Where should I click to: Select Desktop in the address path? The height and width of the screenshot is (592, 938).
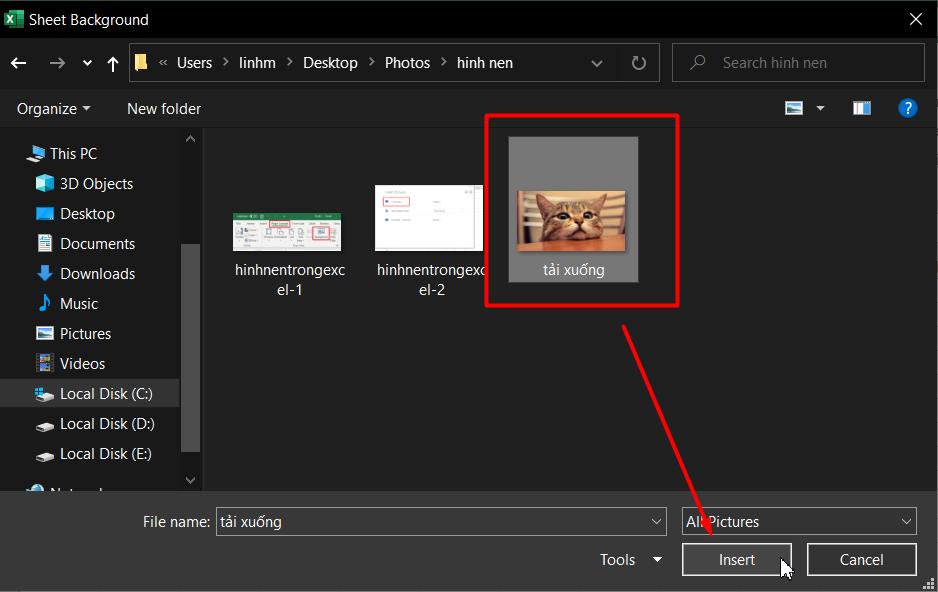pos(330,63)
